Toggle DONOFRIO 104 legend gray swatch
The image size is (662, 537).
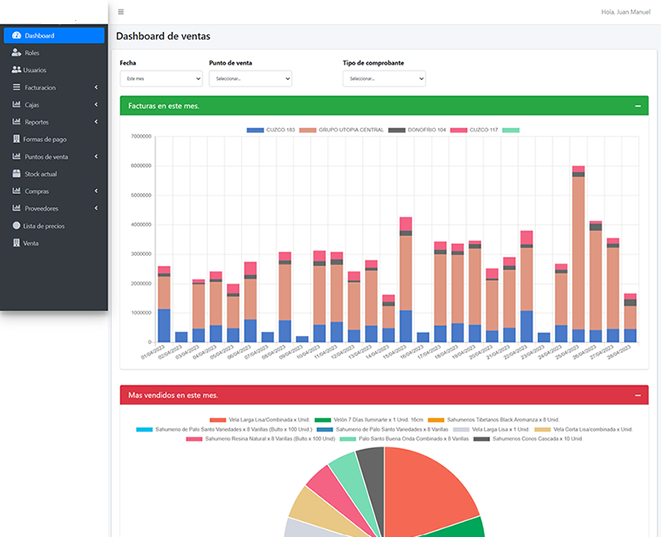(396, 130)
